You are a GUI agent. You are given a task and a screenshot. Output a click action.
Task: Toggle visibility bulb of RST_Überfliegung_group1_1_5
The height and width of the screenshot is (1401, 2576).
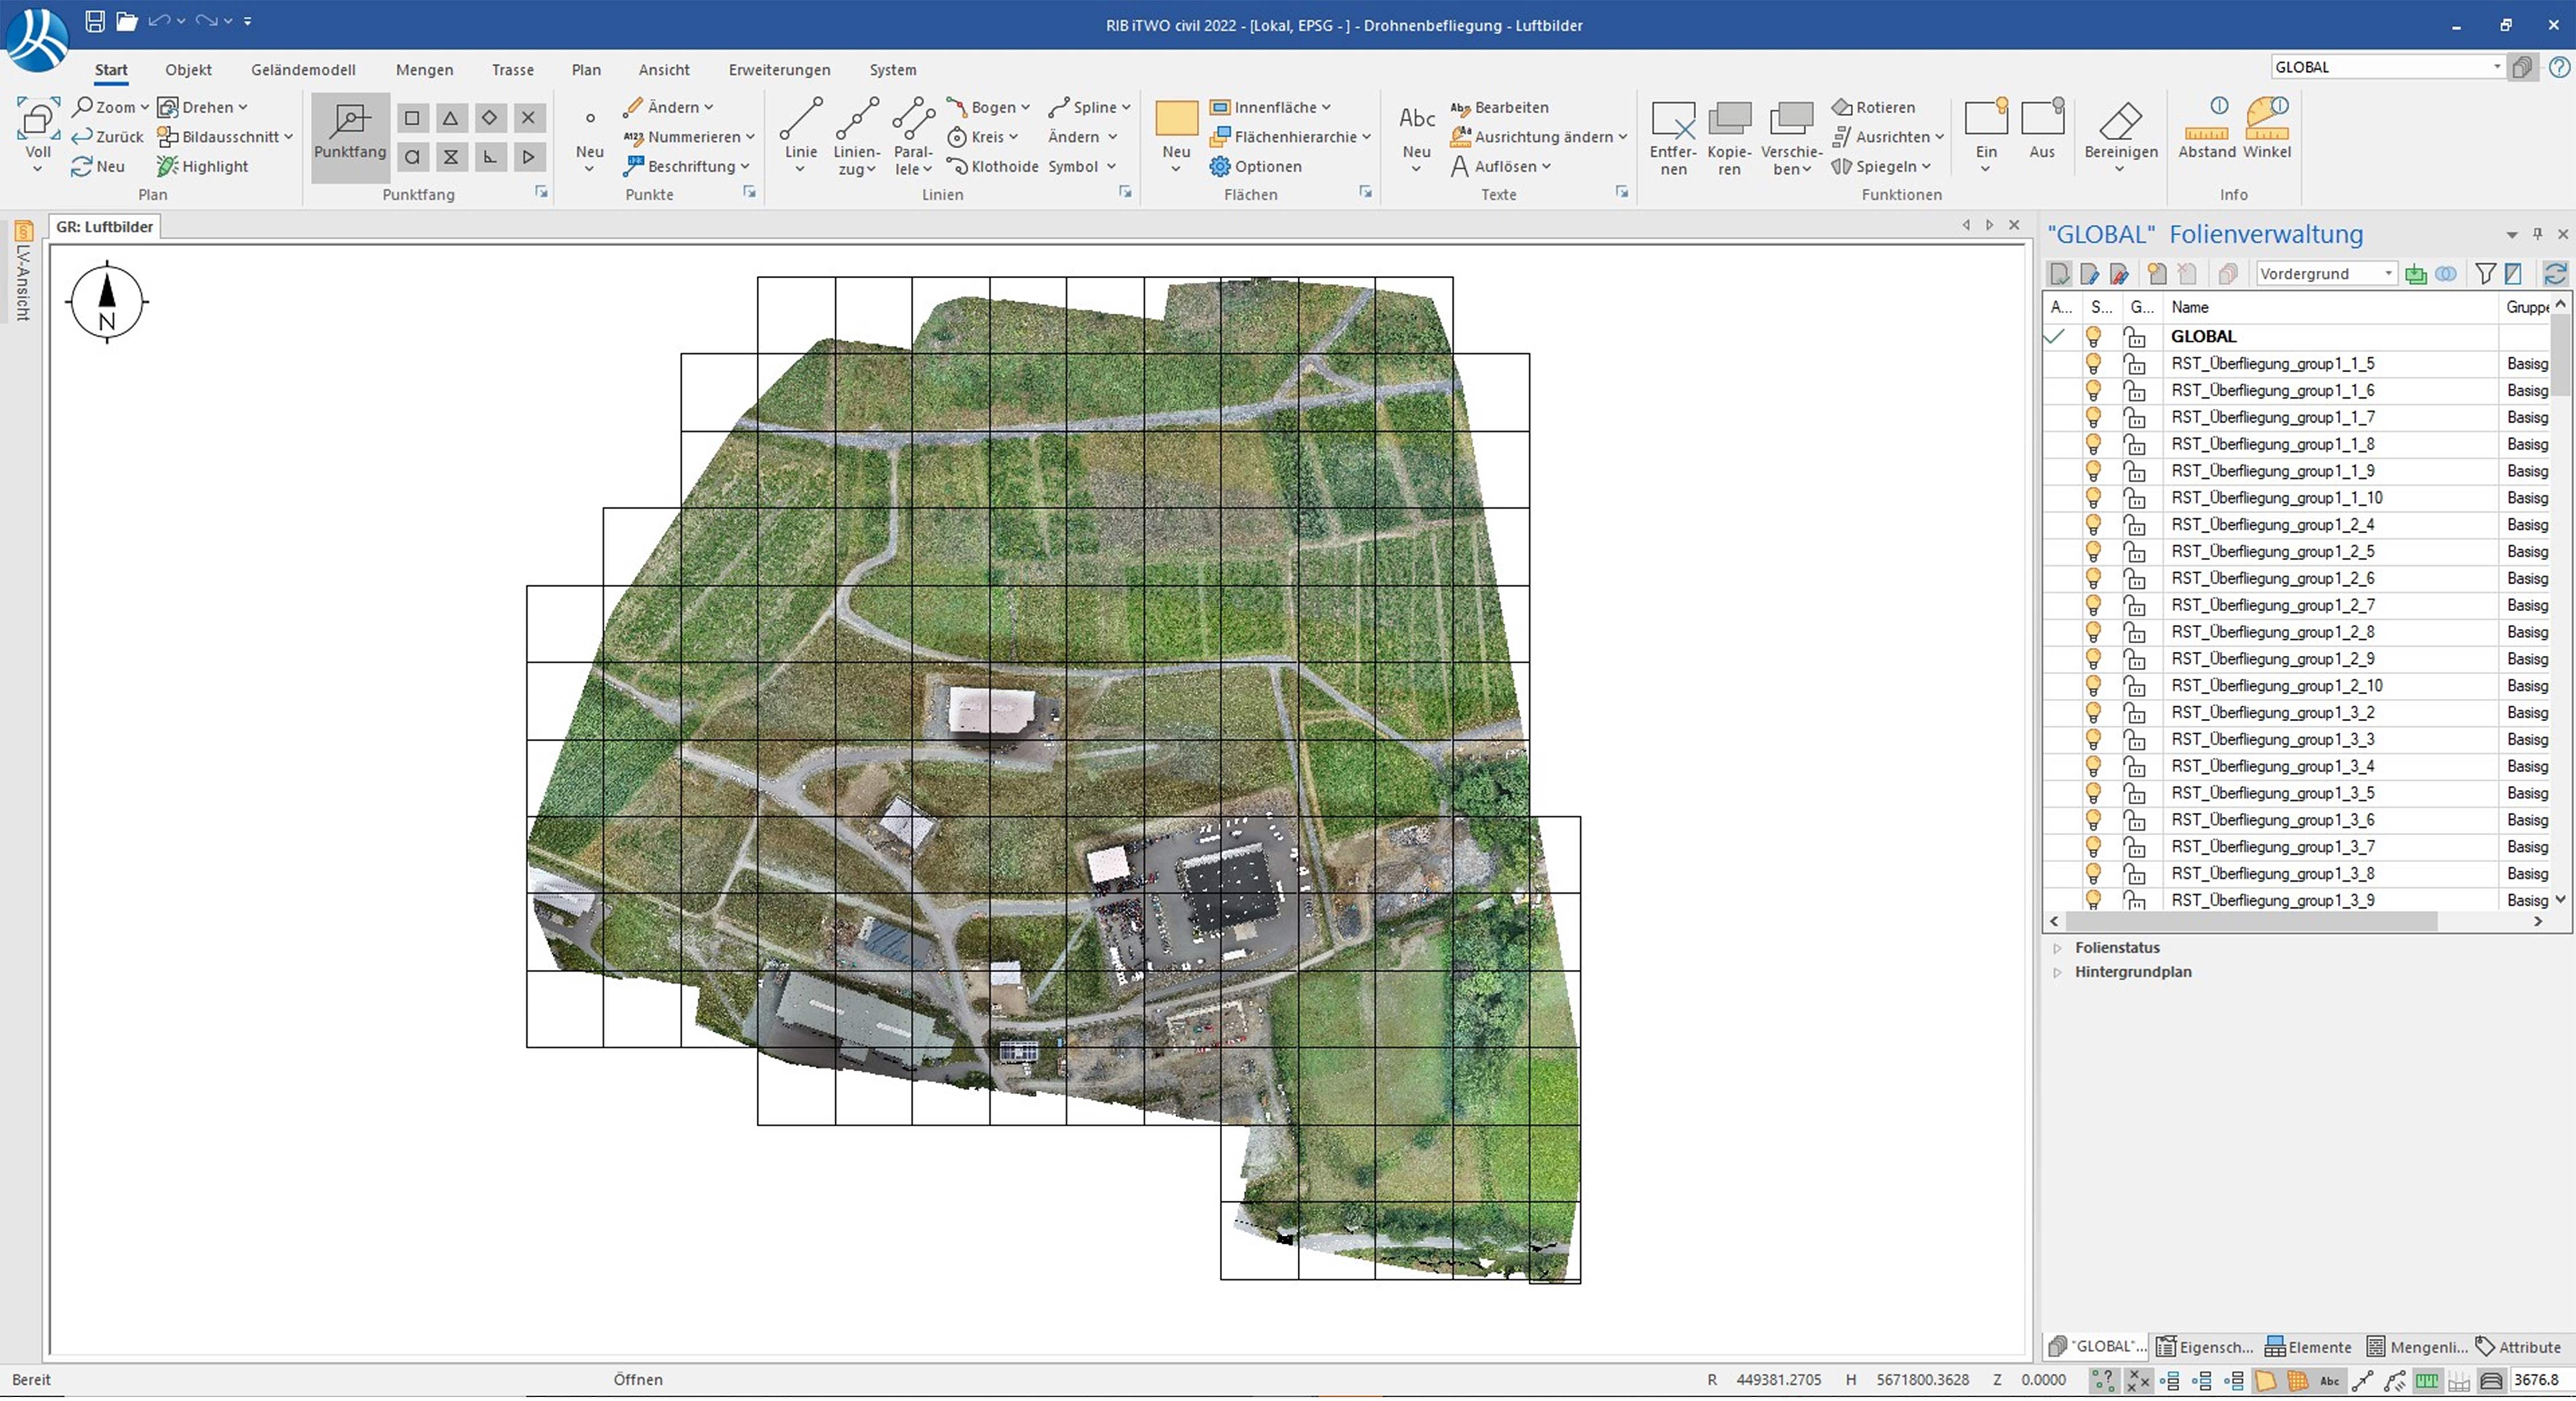[x=2093, y=363]
